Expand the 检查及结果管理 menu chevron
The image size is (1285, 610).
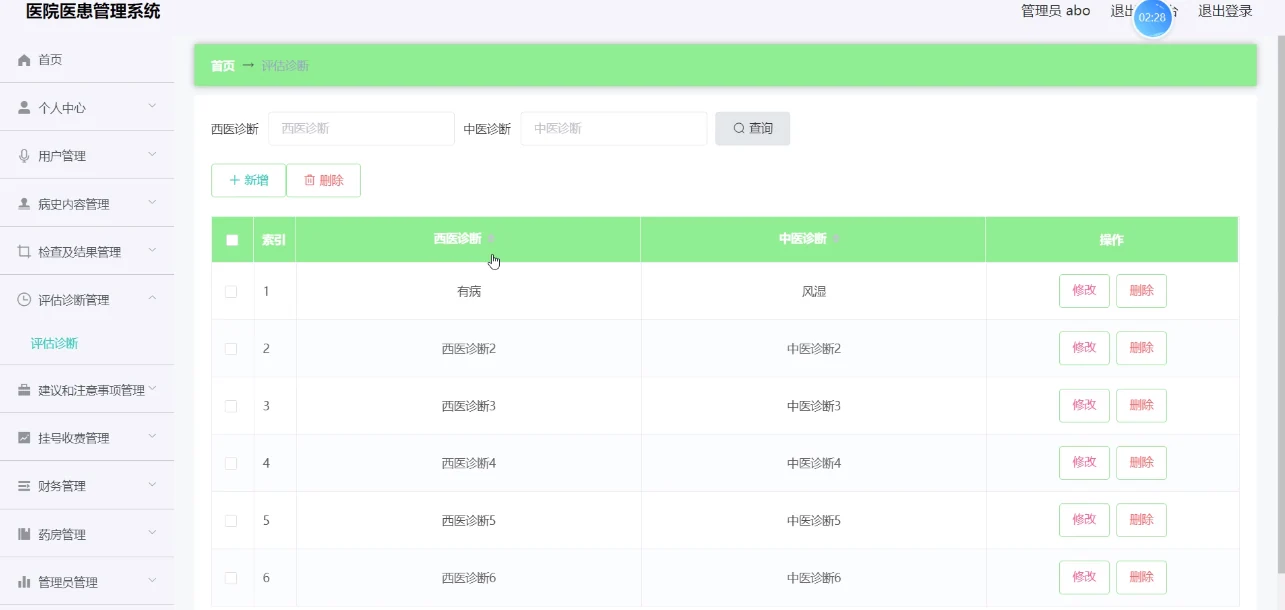point(152,250)
